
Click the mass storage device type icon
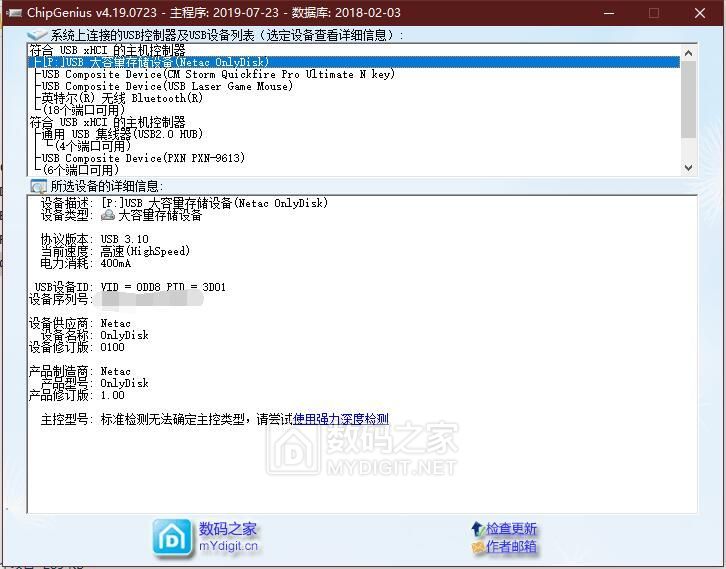108,214
